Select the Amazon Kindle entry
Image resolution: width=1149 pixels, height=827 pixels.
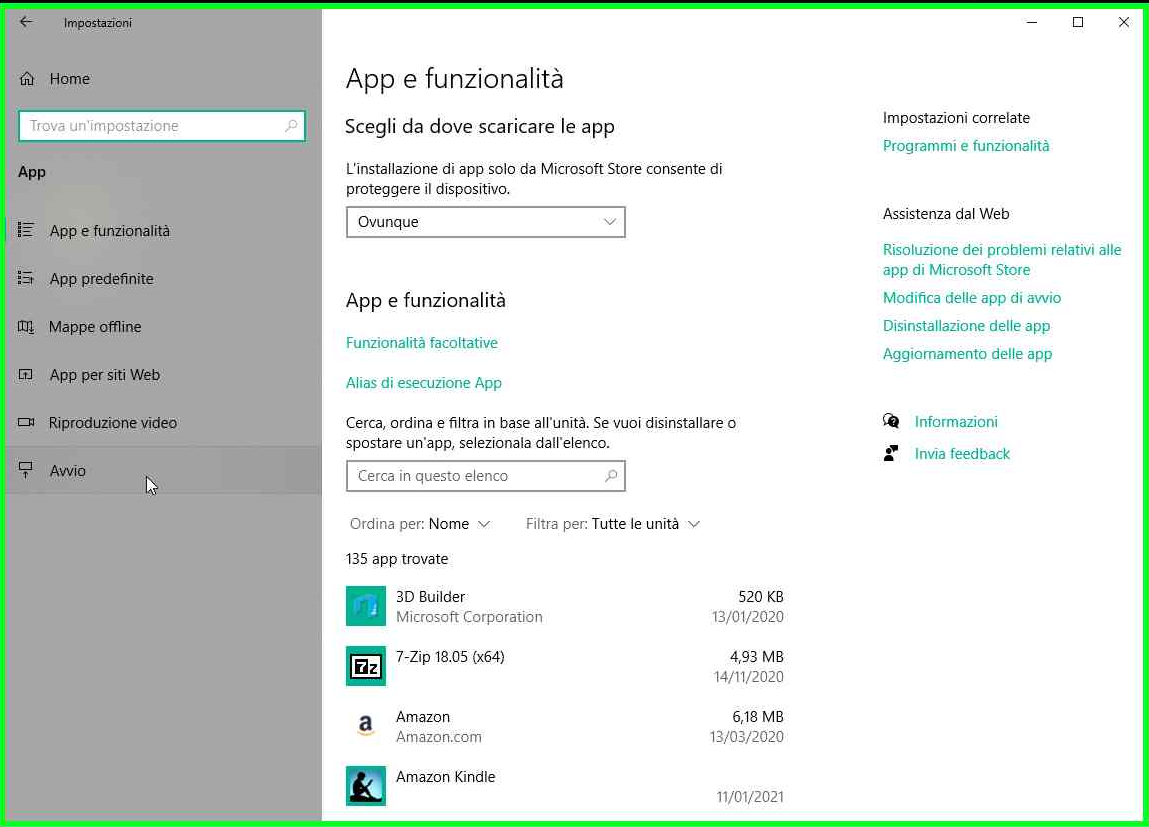click(565, 787)
